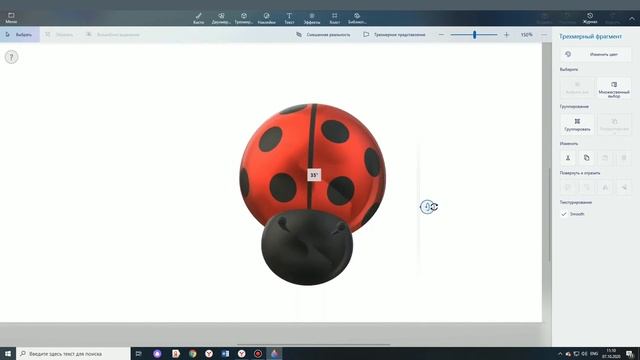Open the 3D shapes (Трехмер...) tab
This screenshot has height=360, width=640.
pos(244,18)
